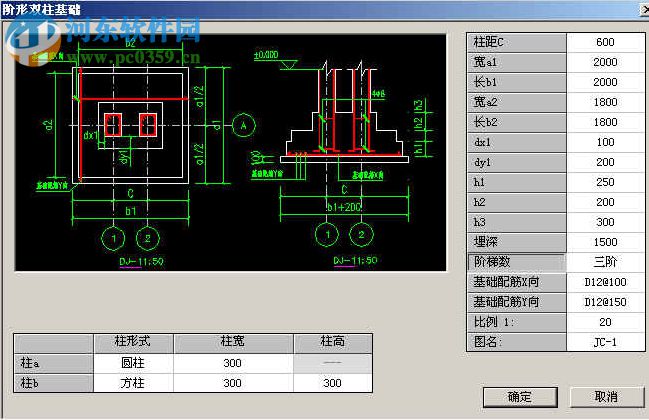Click the foundation preview drawing

pos(231,153)
